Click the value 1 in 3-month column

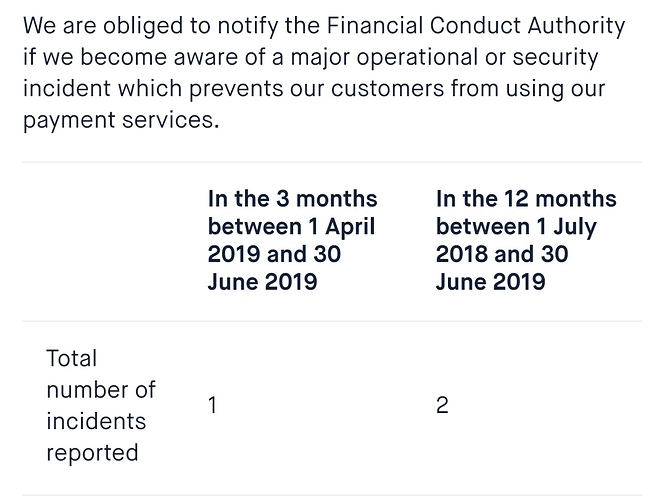212,405
